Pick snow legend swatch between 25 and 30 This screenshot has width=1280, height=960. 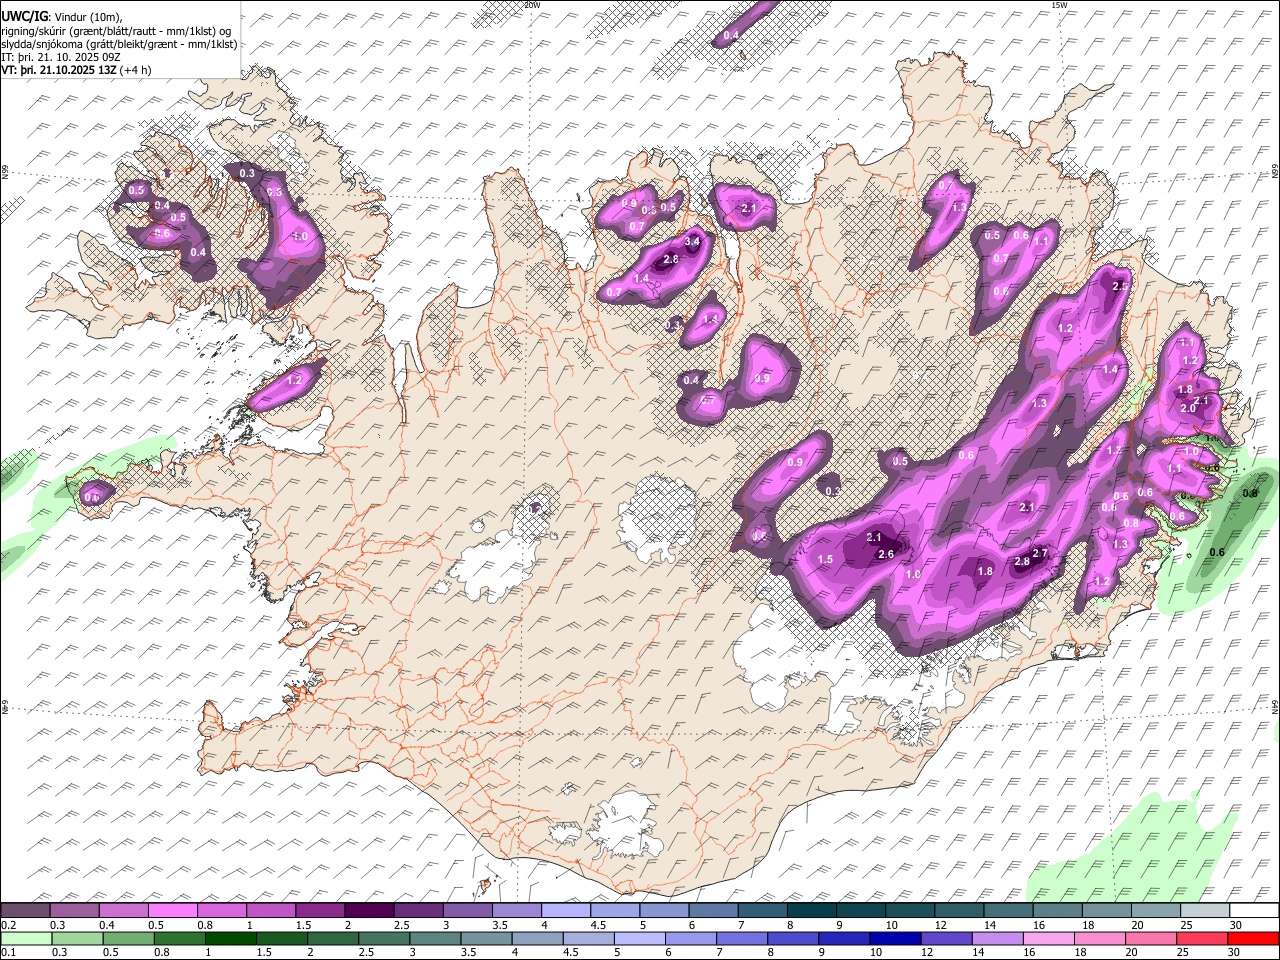click(1206, 910)
